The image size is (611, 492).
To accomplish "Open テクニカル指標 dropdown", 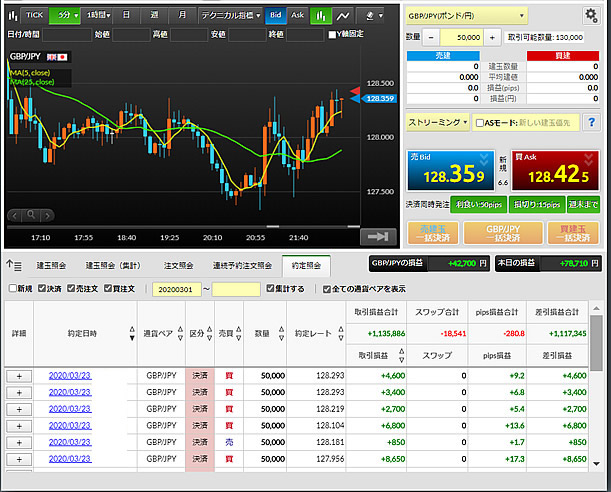I will coord(230,16).
